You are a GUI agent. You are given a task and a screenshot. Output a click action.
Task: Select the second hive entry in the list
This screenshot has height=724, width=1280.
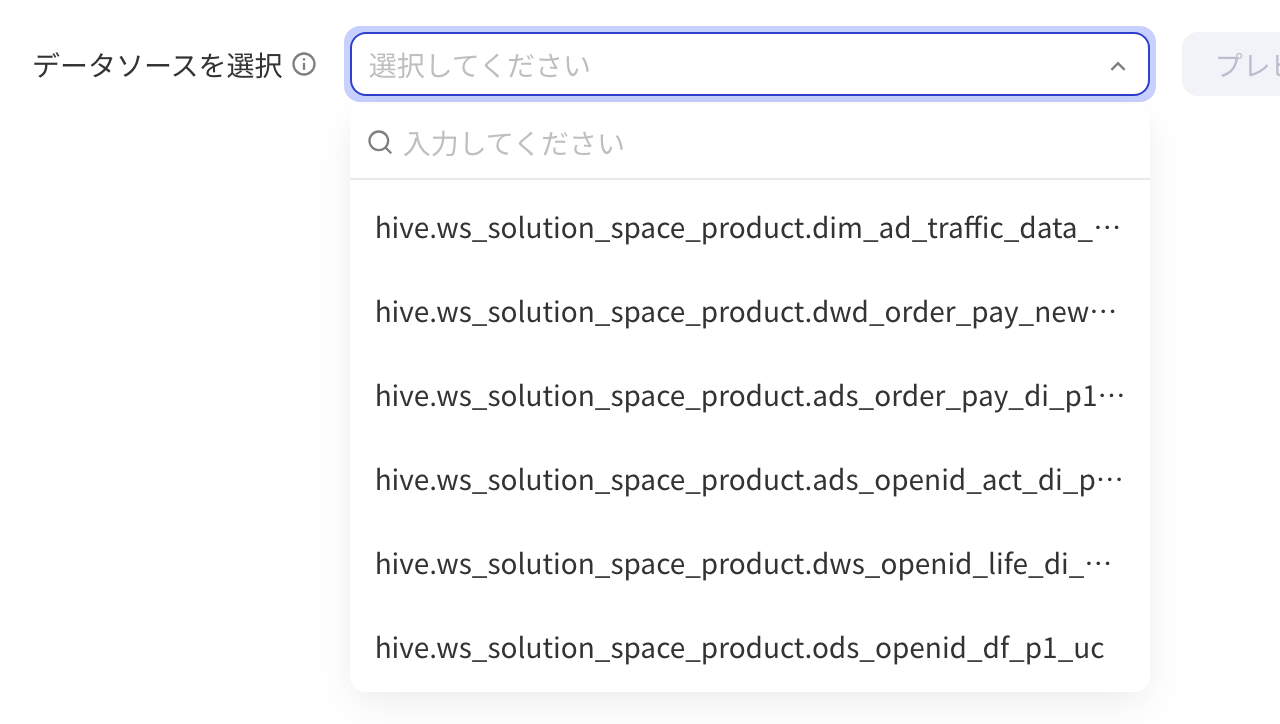[750, 312]
